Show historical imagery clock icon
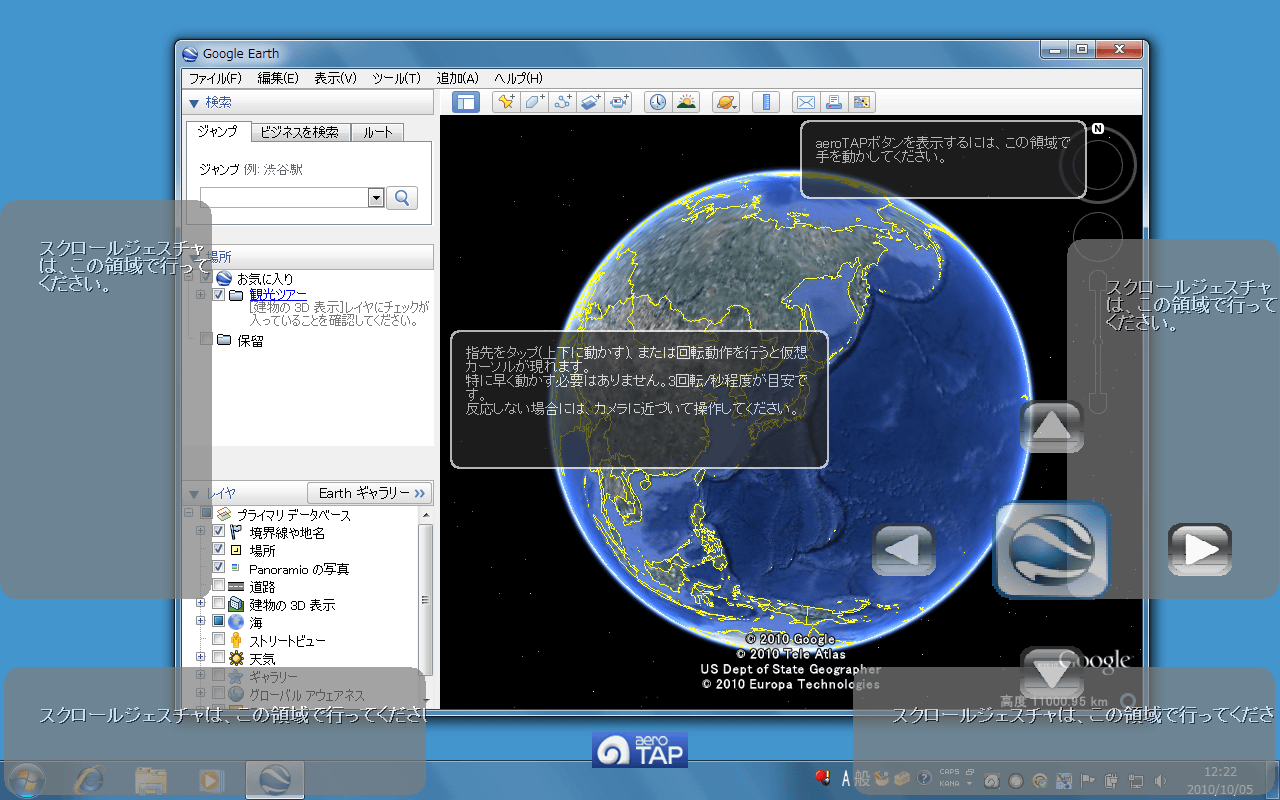This screenshot has height=800, width=1280. point(657,101)
